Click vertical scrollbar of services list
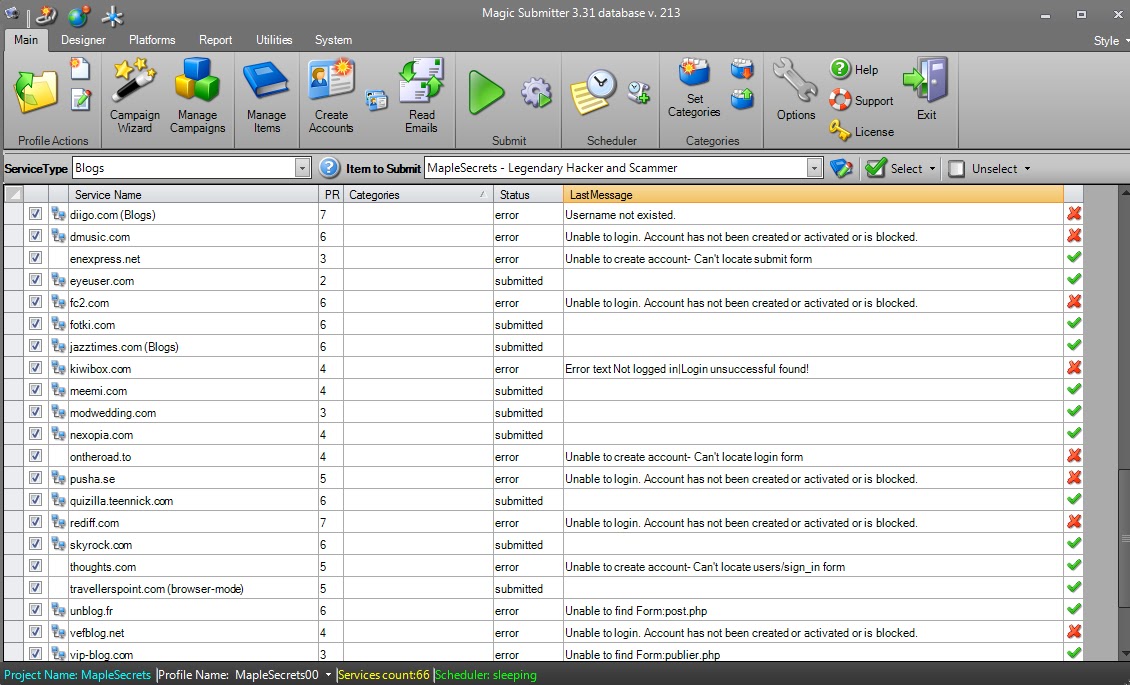The width and height of the screenshot is (1130, 685). click(x=1124, y=540)
